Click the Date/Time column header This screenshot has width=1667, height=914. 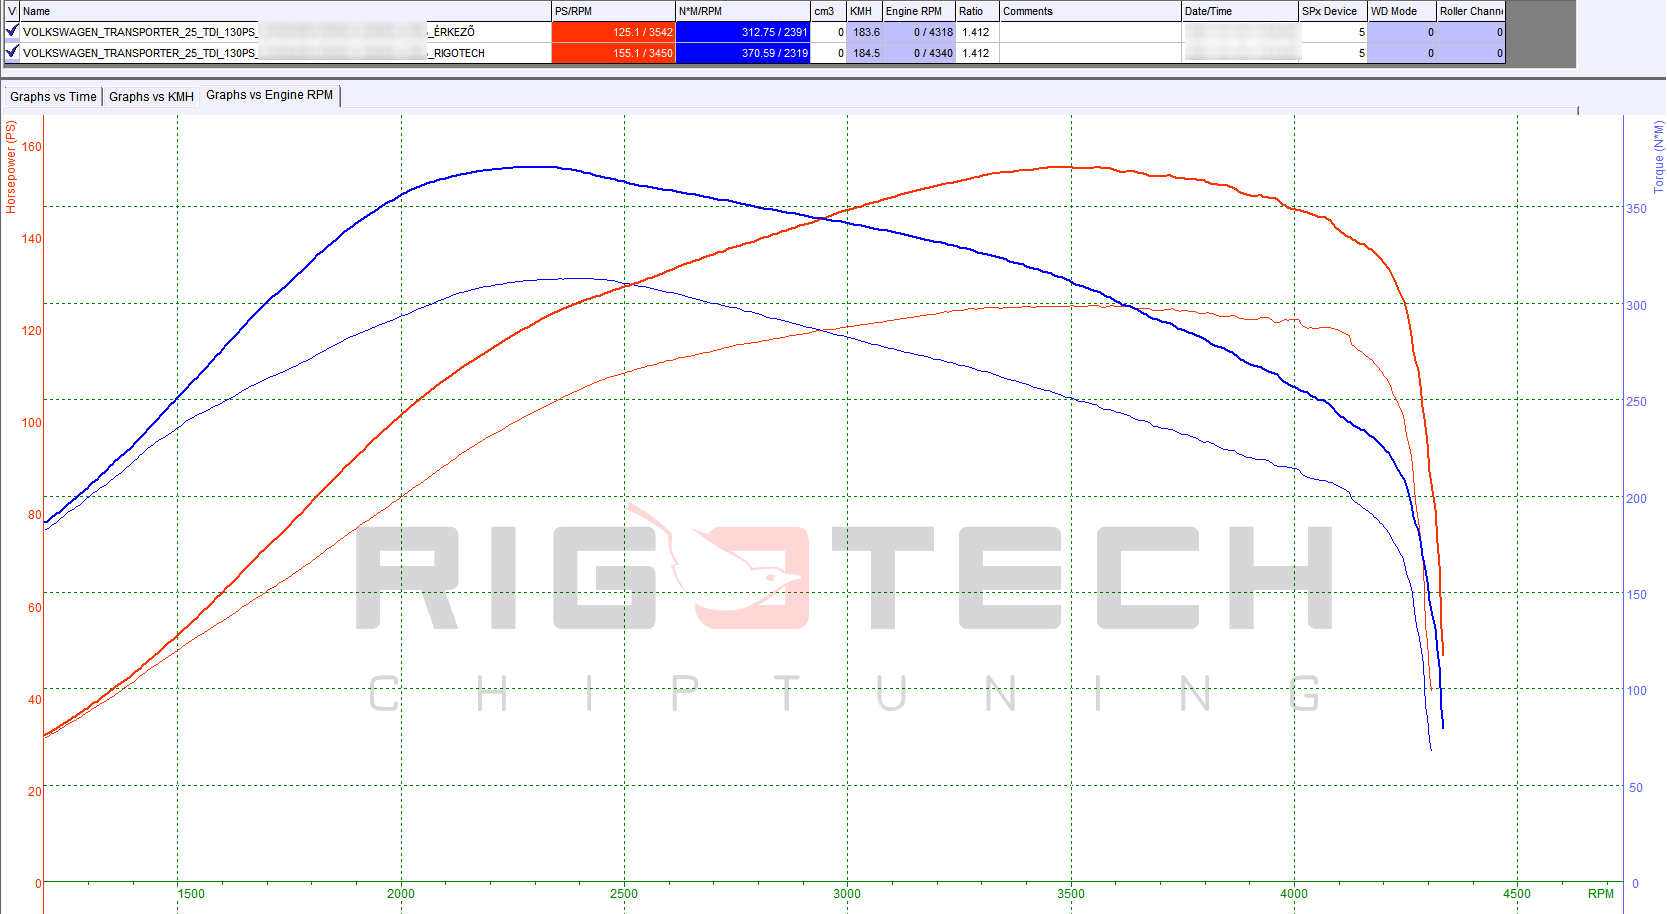pos(1240,11)
